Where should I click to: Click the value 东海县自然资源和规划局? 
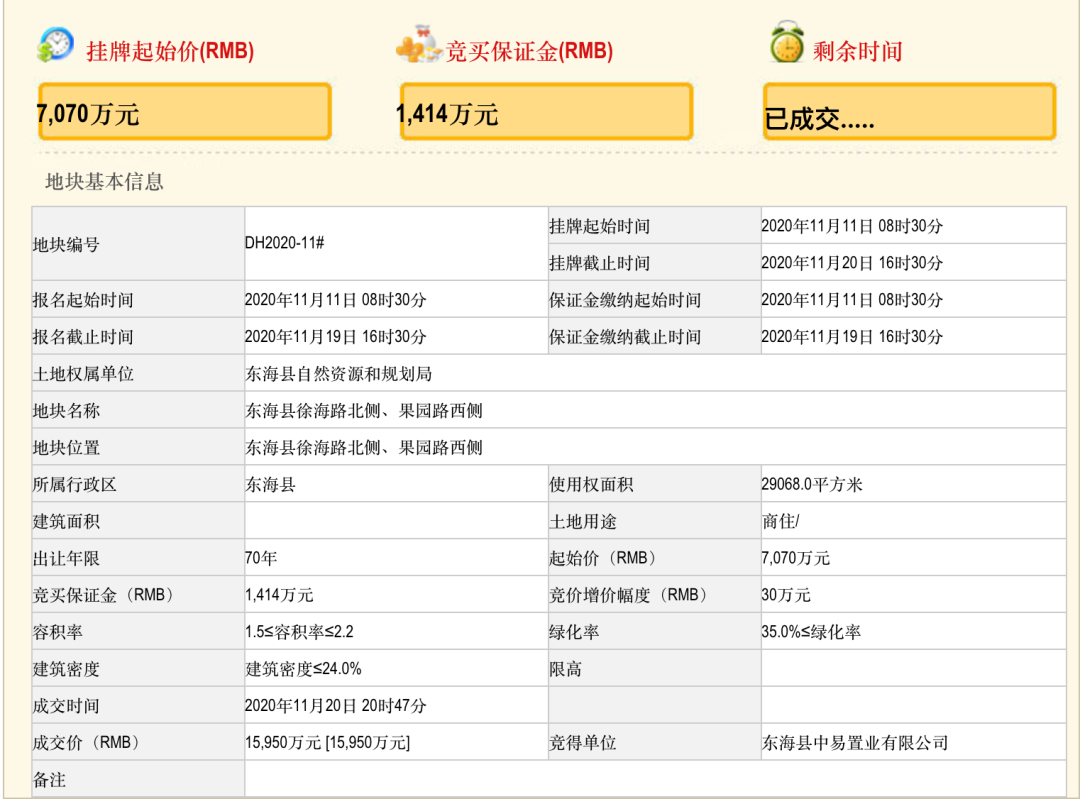[338, 374]
